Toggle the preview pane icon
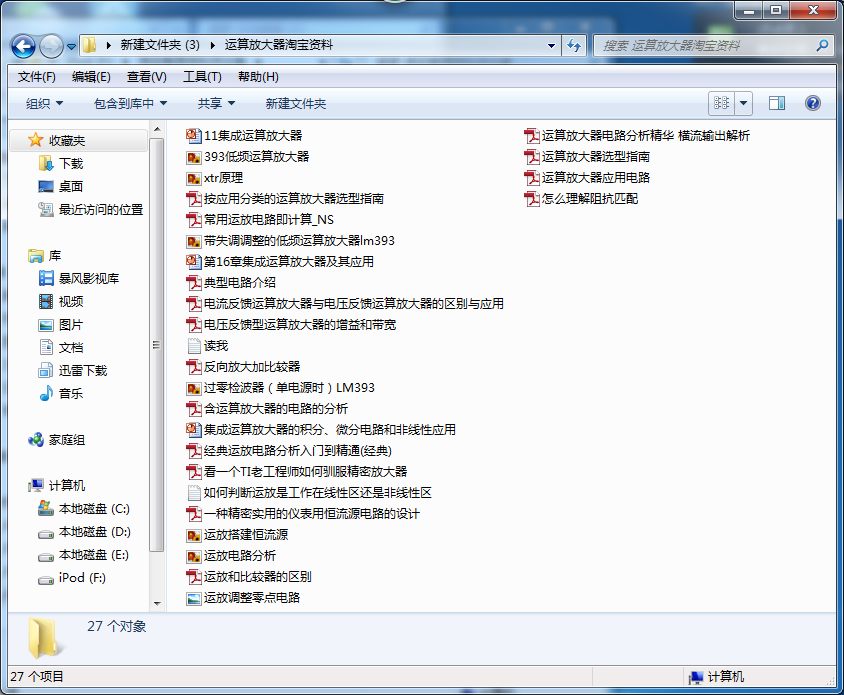This screenshot has width=844, height=695. click(777, 103)
